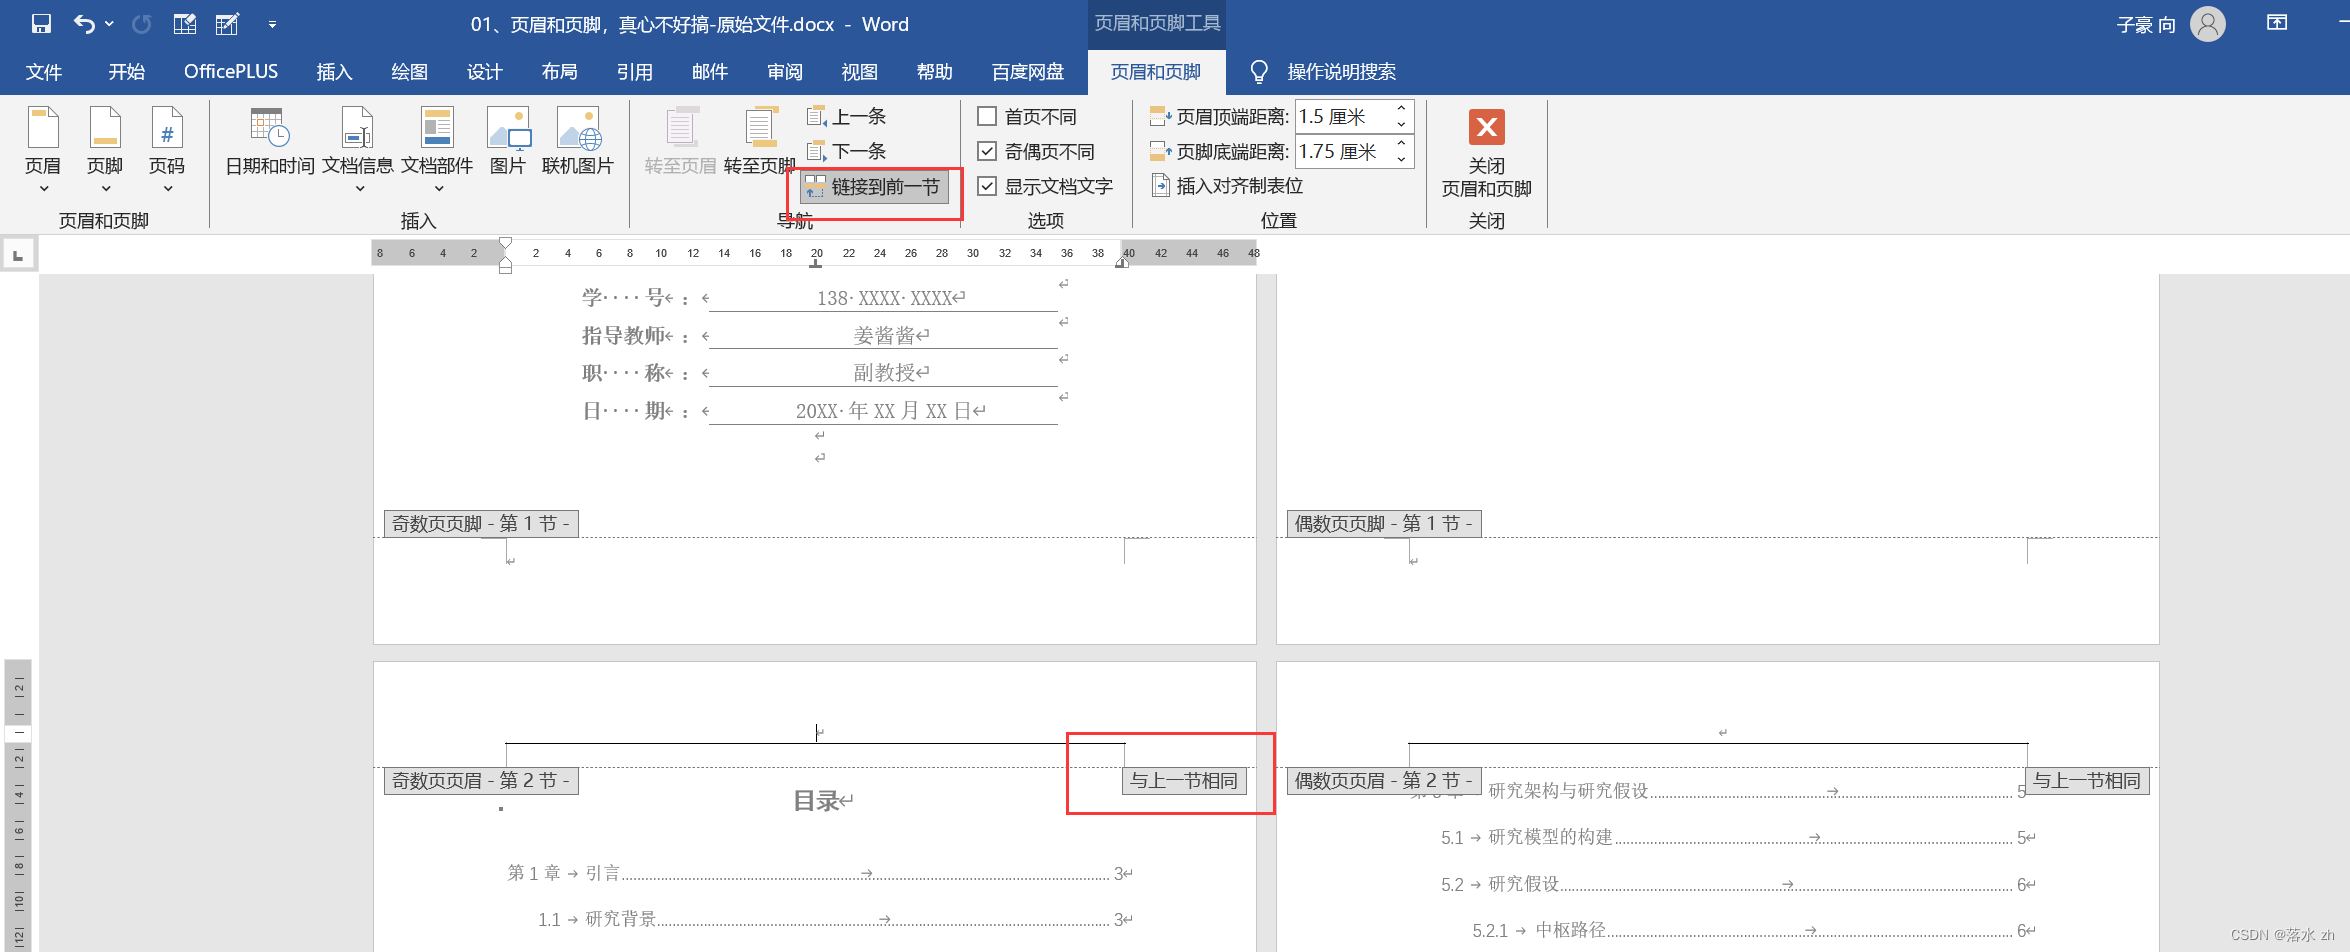Click the Undo arrow icon

pos(84,24)
